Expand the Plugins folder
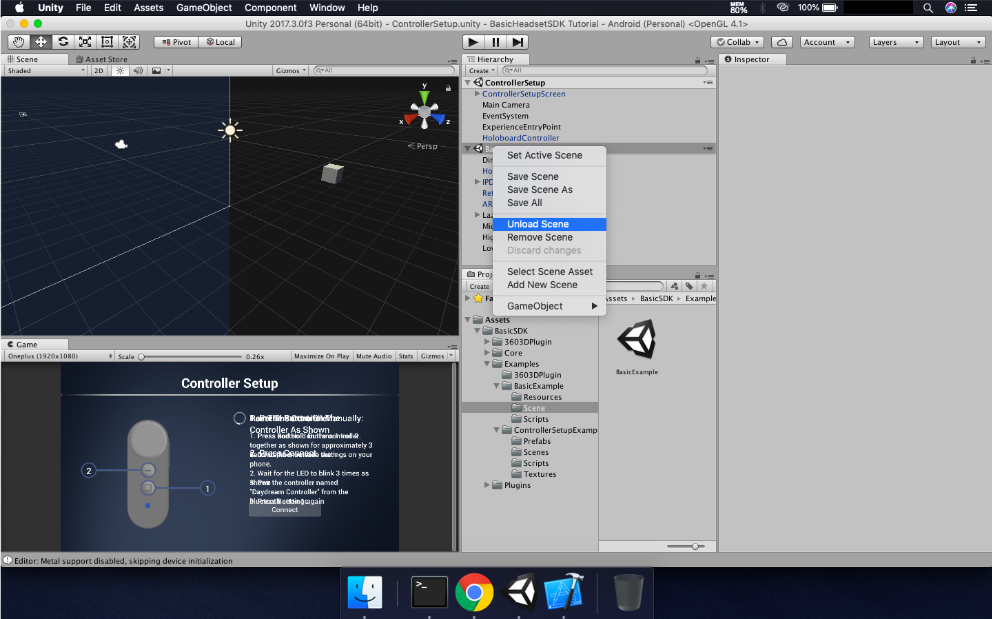The image size is (992, 619). (487, 485)
